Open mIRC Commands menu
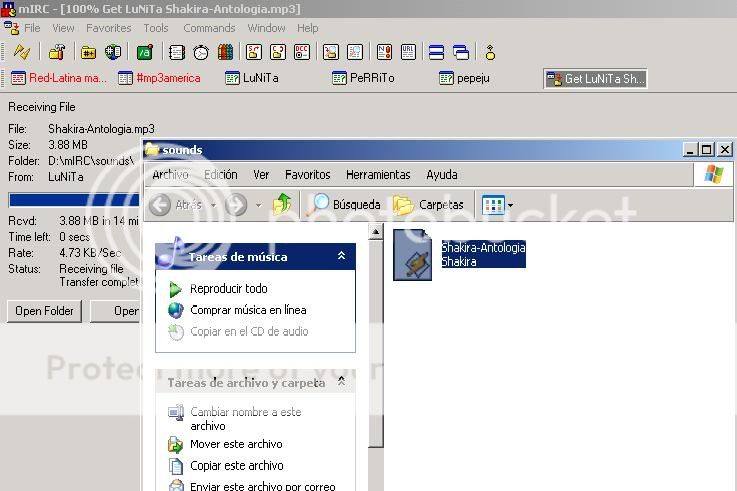The width and height of the screenshot is (737, 491). (209, 28)
